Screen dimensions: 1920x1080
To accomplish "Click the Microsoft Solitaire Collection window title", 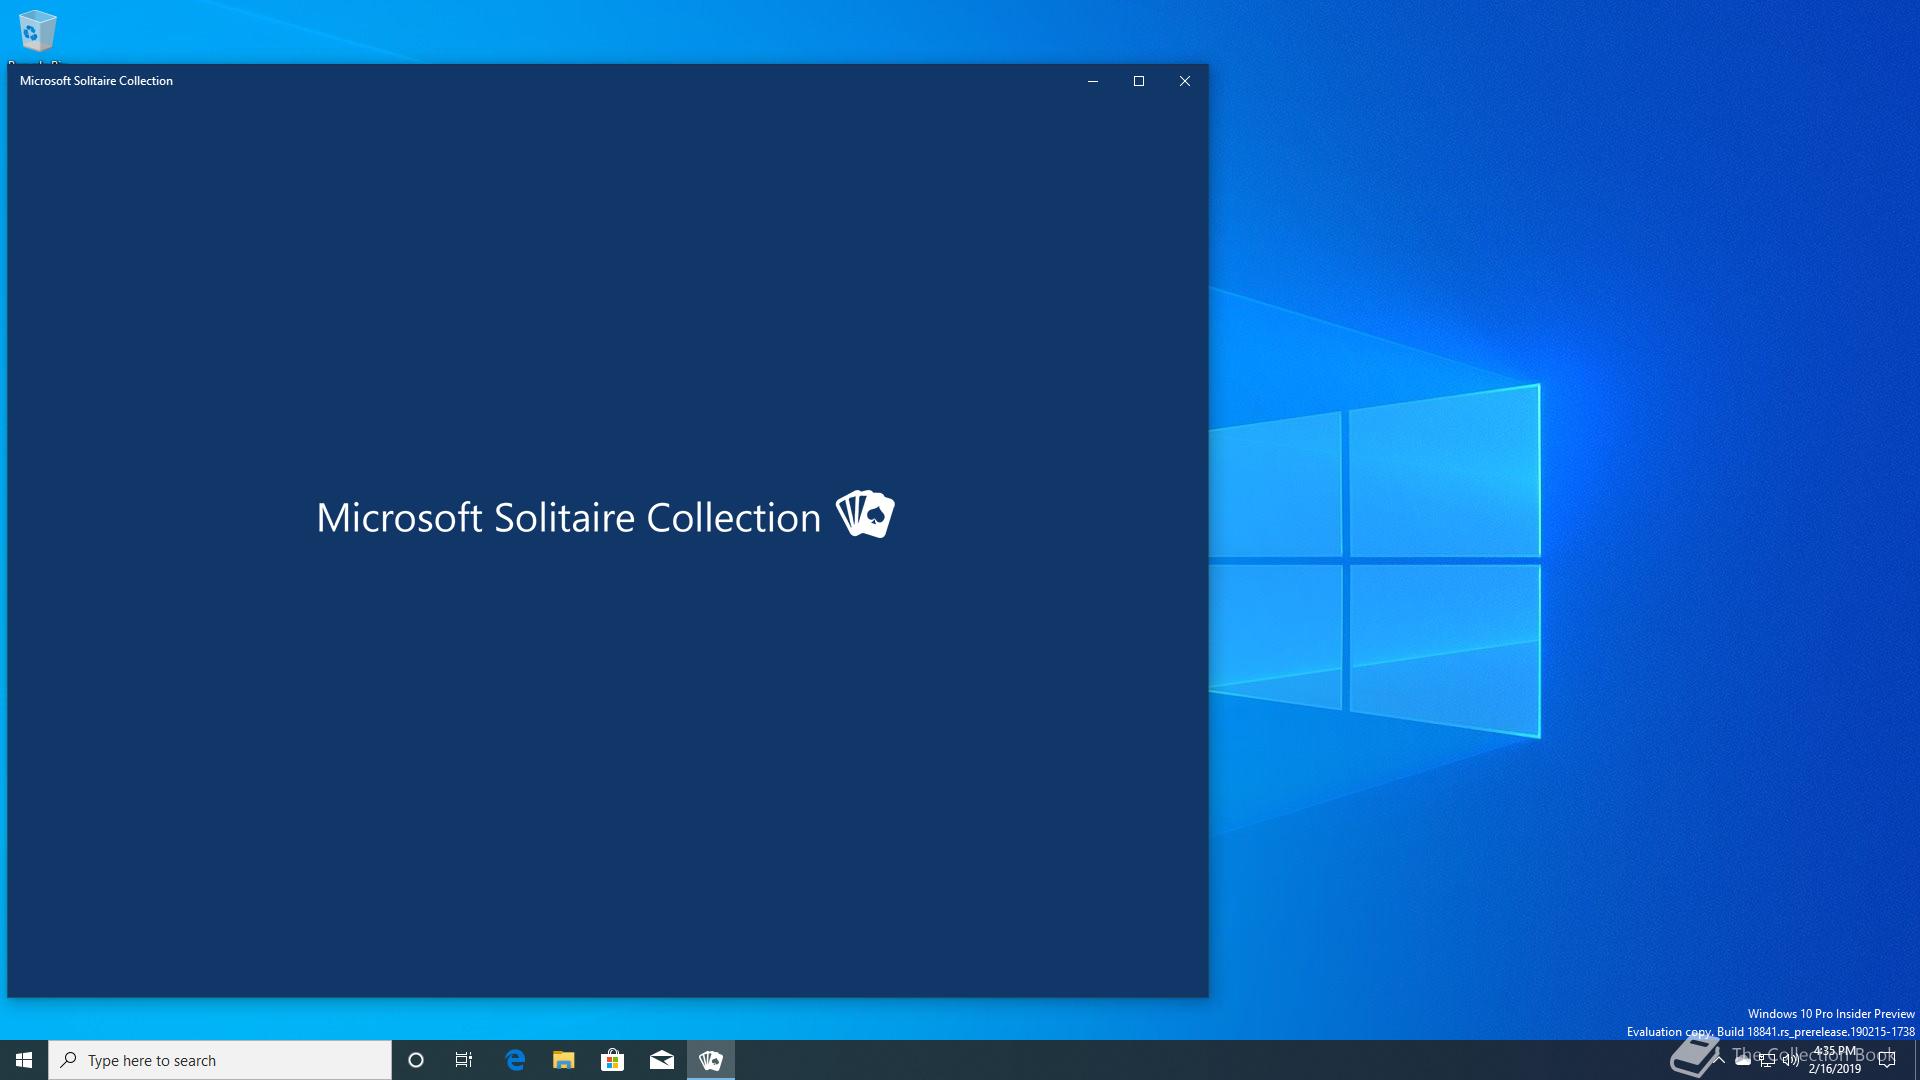I will pyautogui.click(x=96, y=81).
